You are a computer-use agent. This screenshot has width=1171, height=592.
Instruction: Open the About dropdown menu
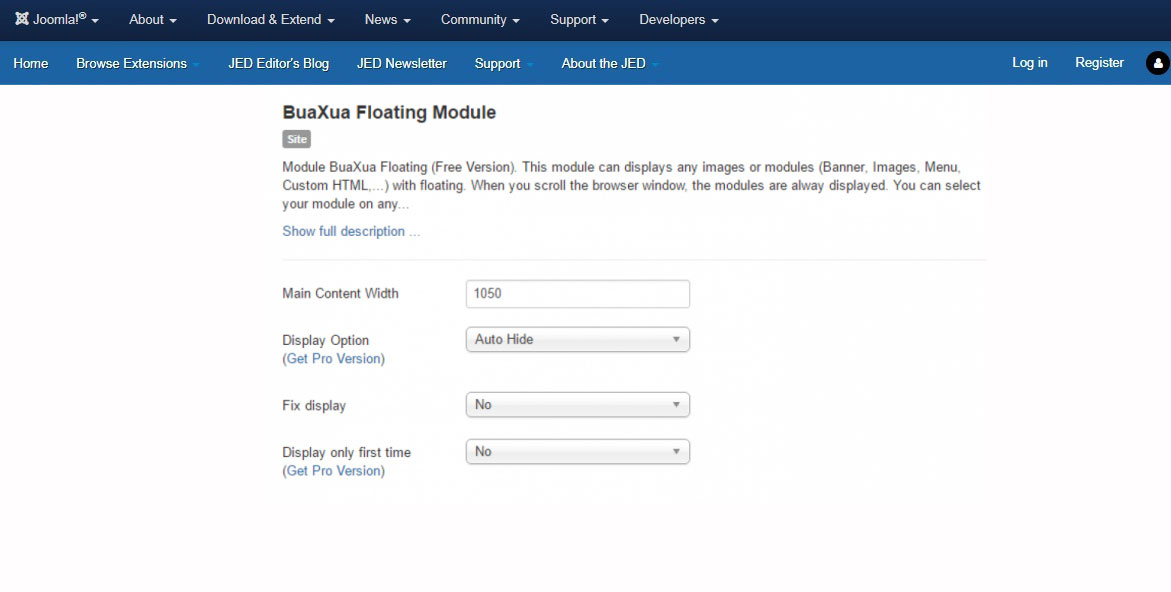pyautogui.click(x=152, y=20)
